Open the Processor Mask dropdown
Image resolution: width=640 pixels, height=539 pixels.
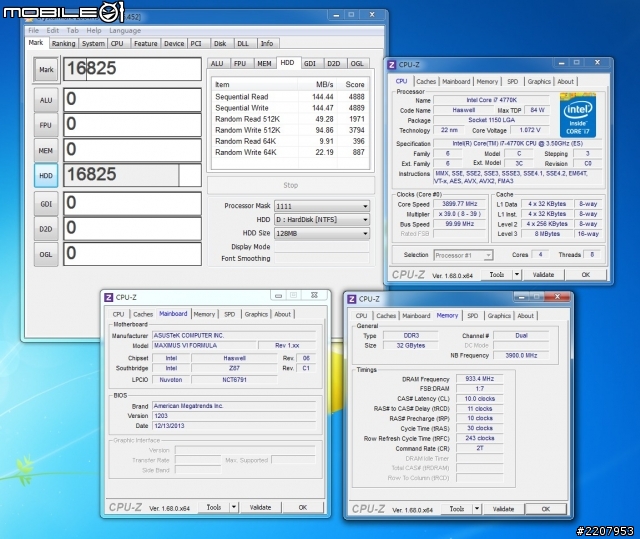click(x=322, y=206)
